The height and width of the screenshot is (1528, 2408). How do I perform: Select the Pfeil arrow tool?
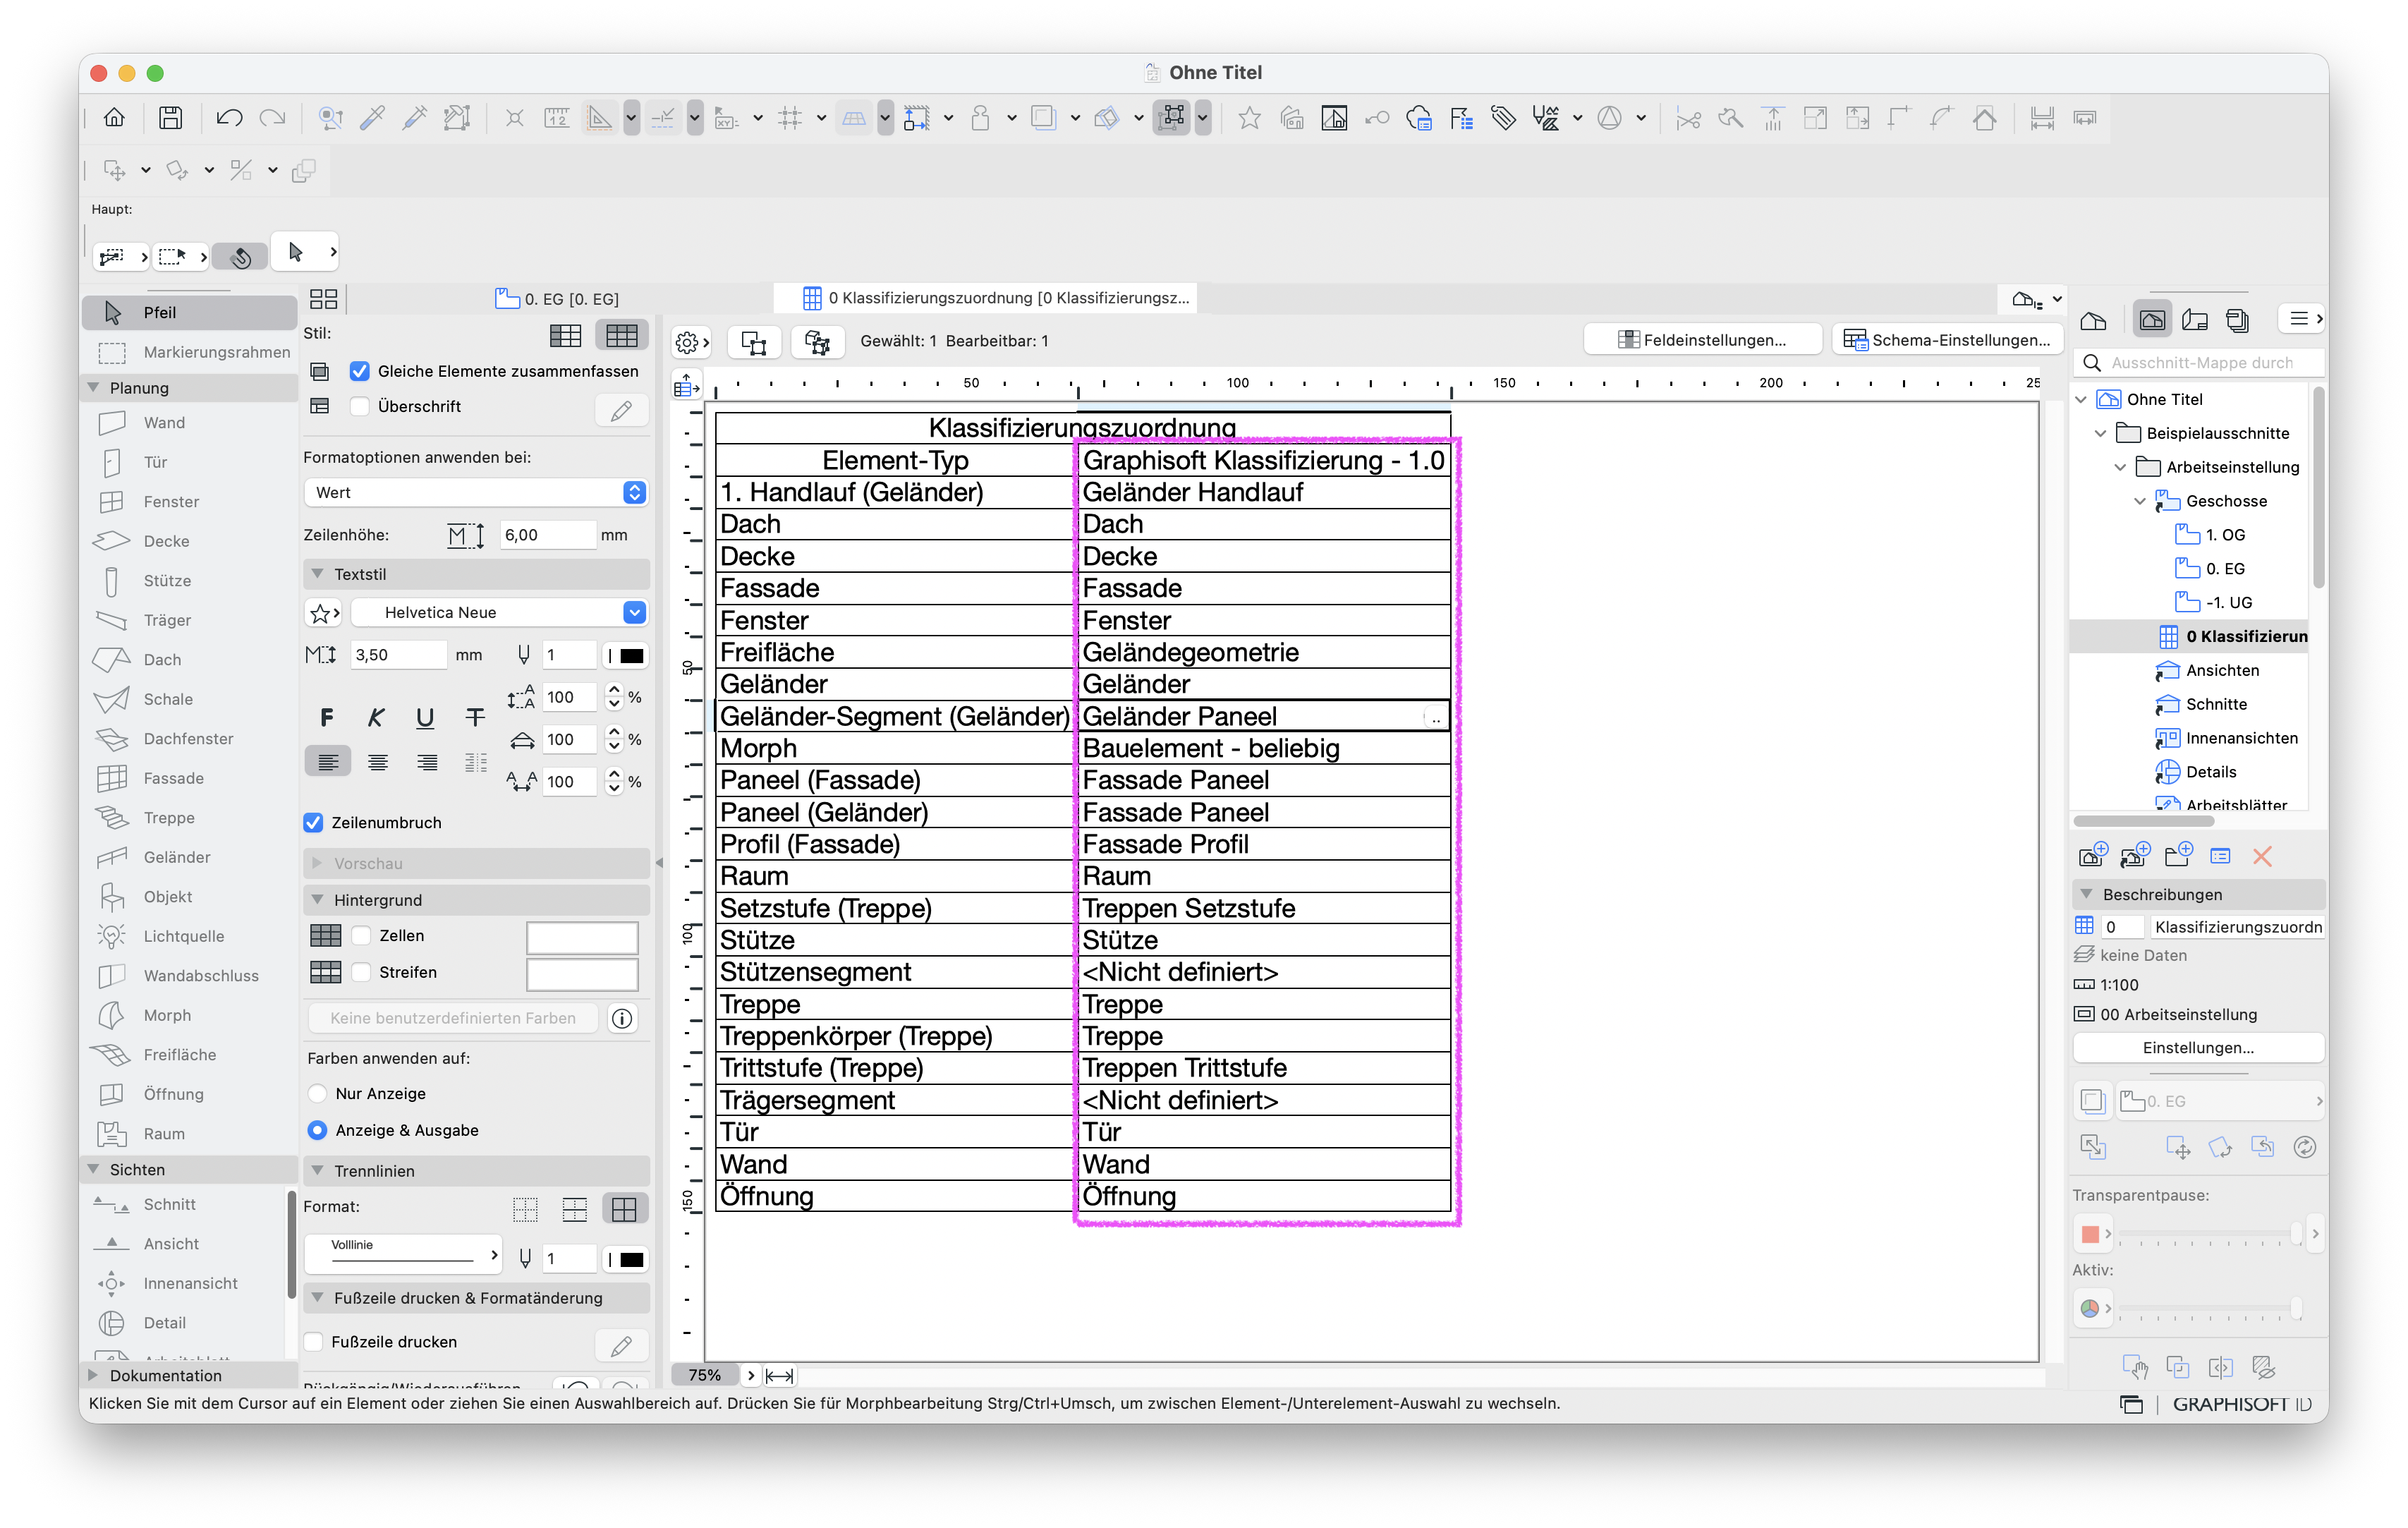(x=190, y=312)
